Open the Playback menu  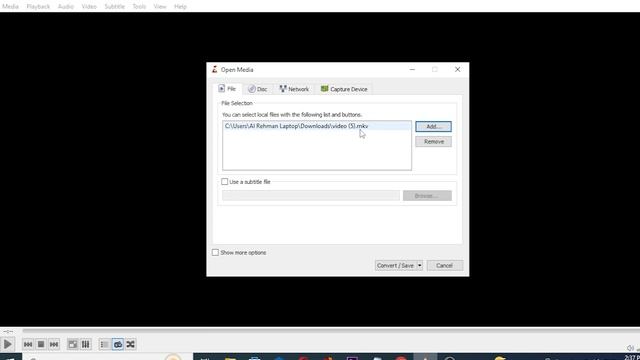(38, 7)
